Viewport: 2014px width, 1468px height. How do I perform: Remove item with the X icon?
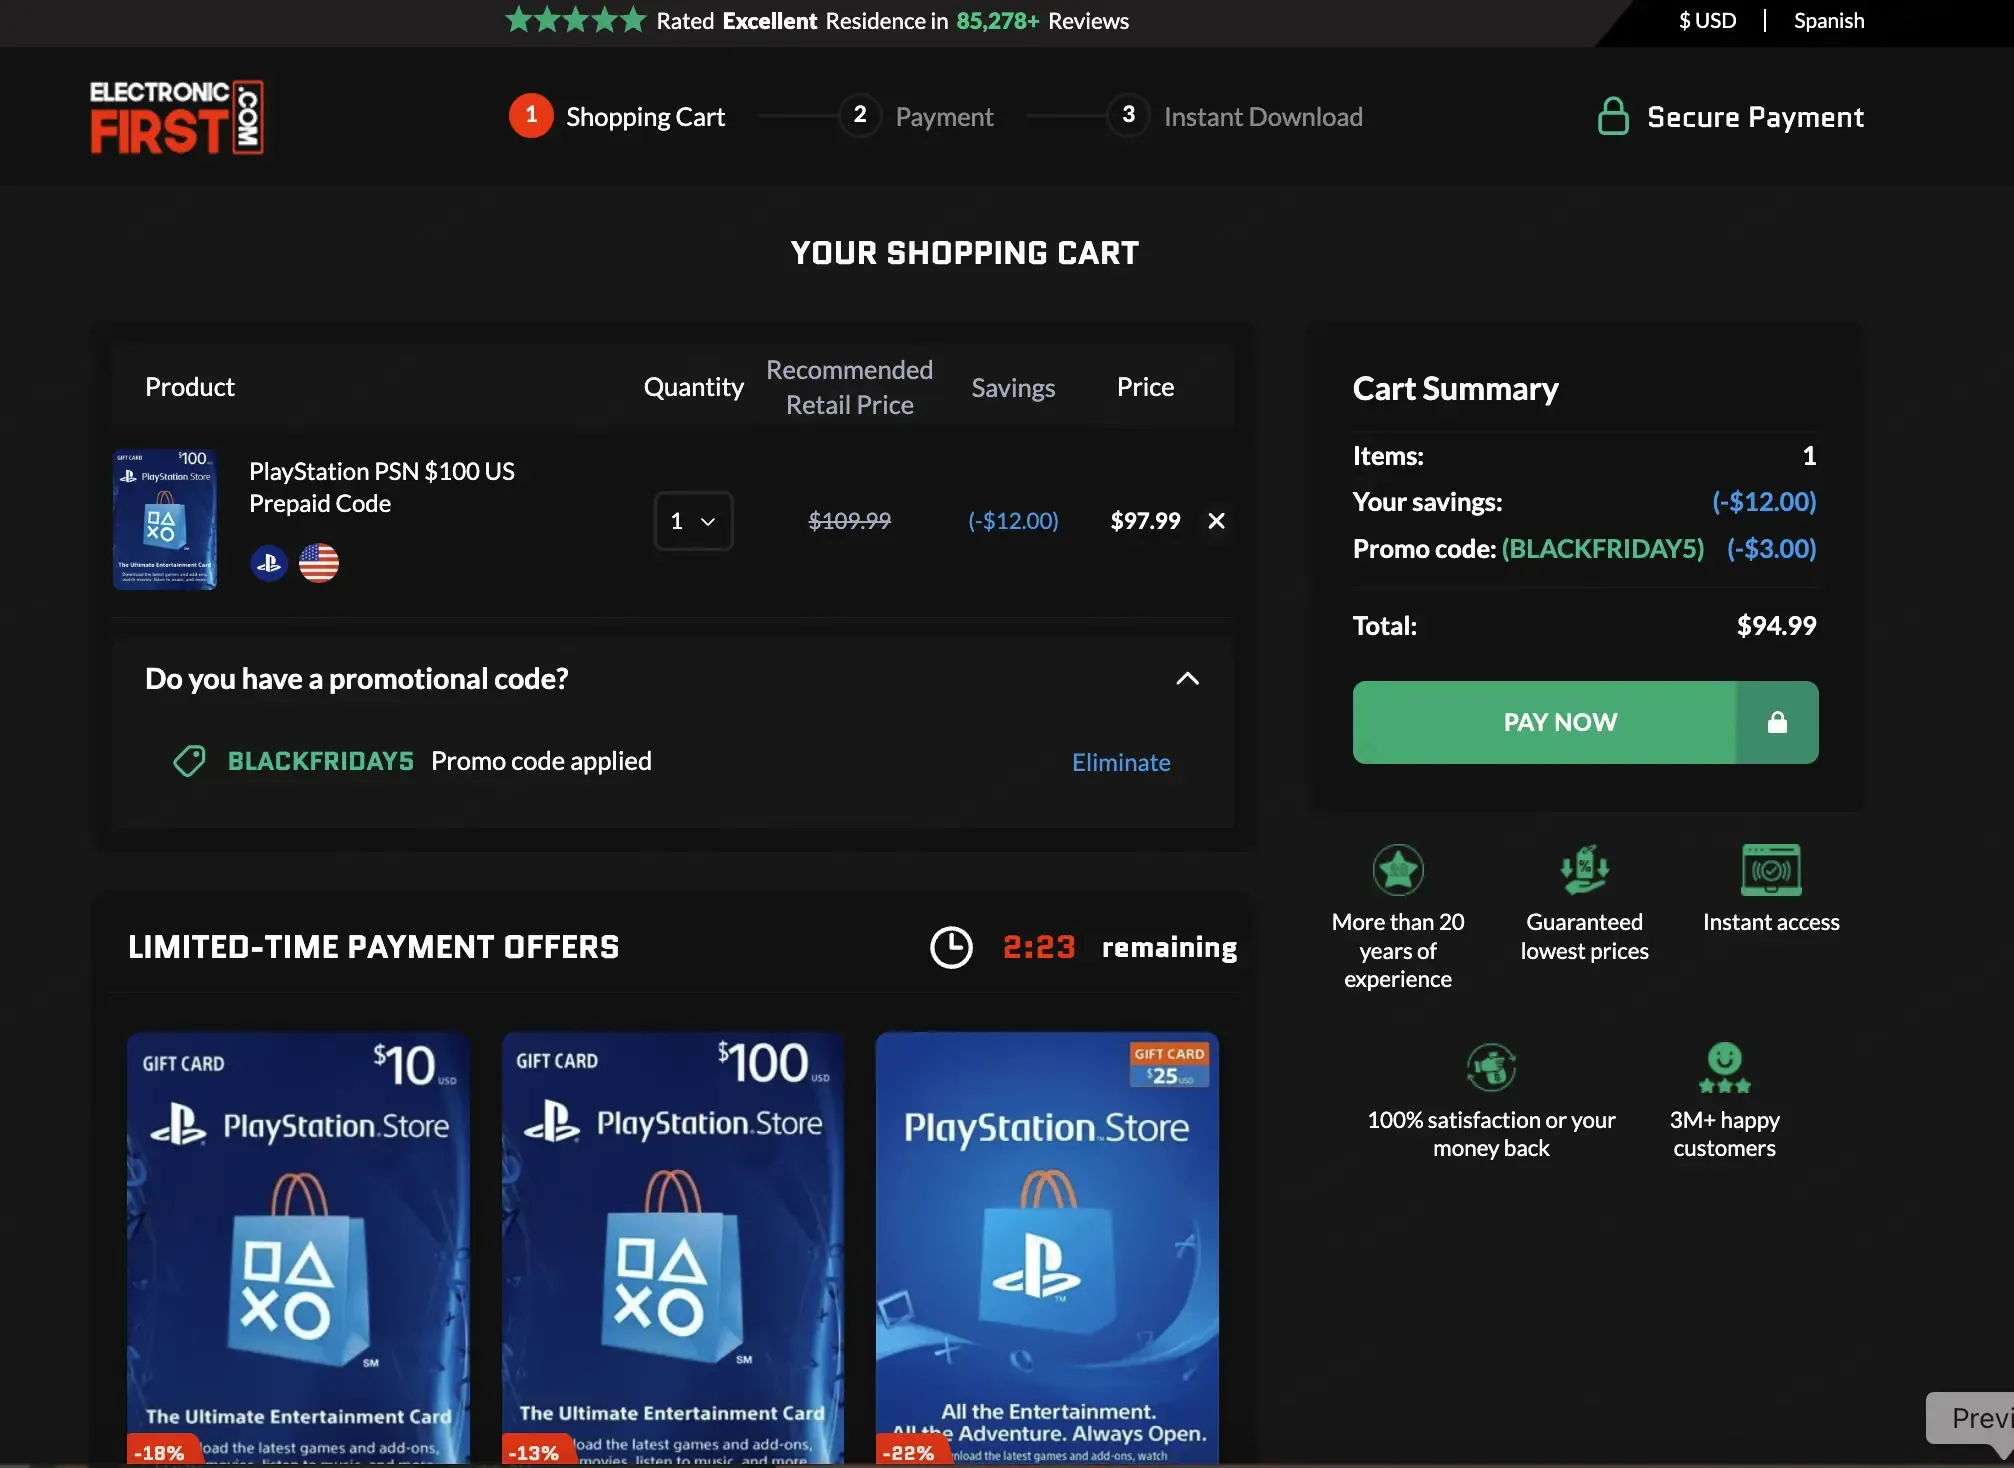pos(1216,521)
